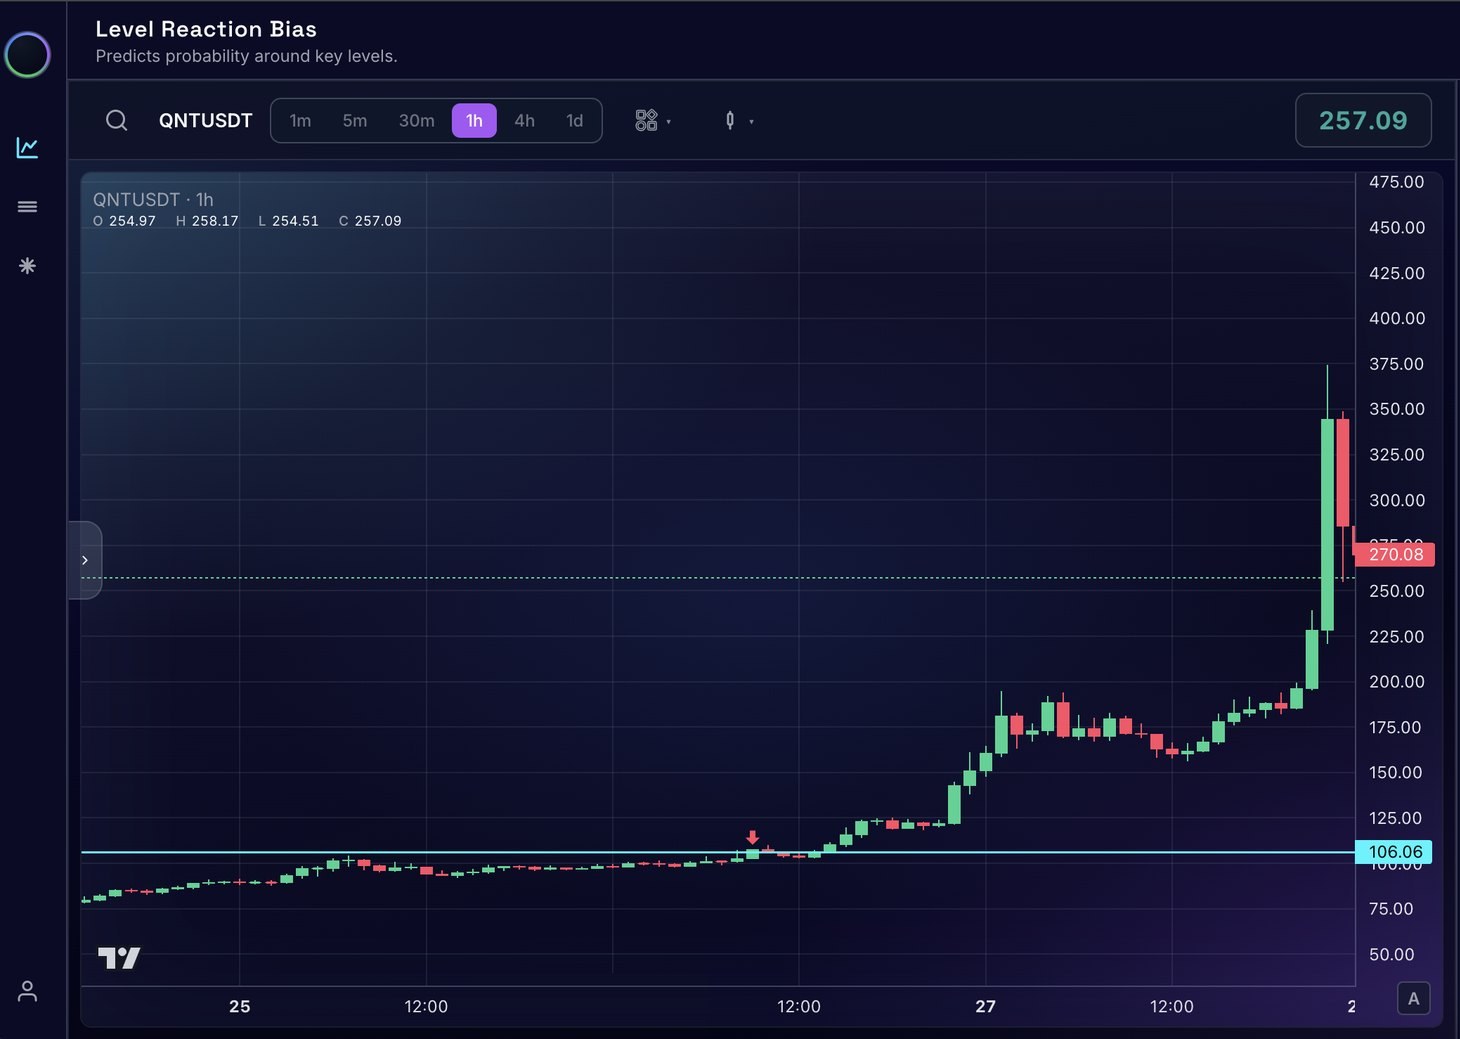Click the legend Open value 254.97

point(132,221)
